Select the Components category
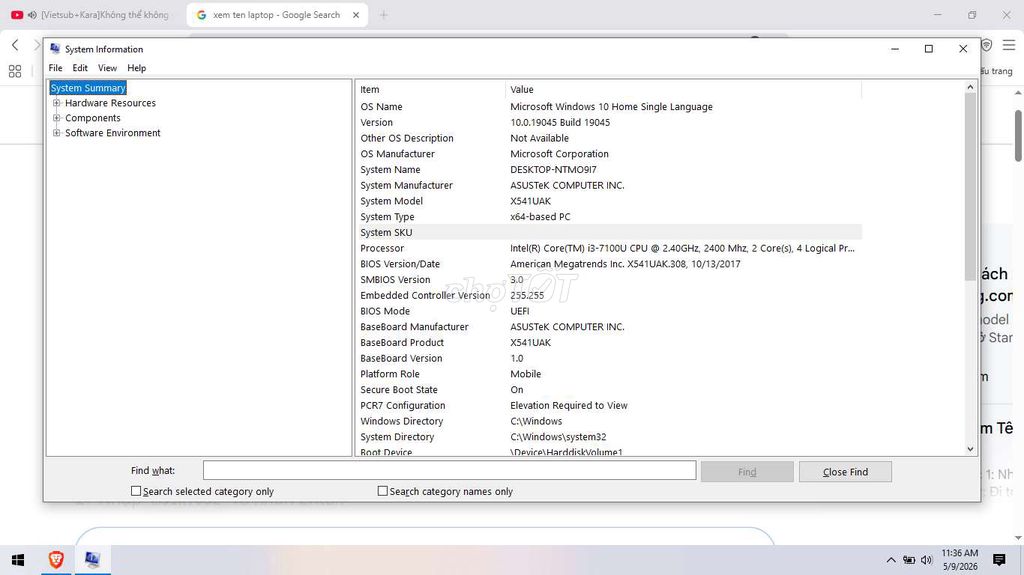Screen dimensions: 1024x575 coord(93,118)
